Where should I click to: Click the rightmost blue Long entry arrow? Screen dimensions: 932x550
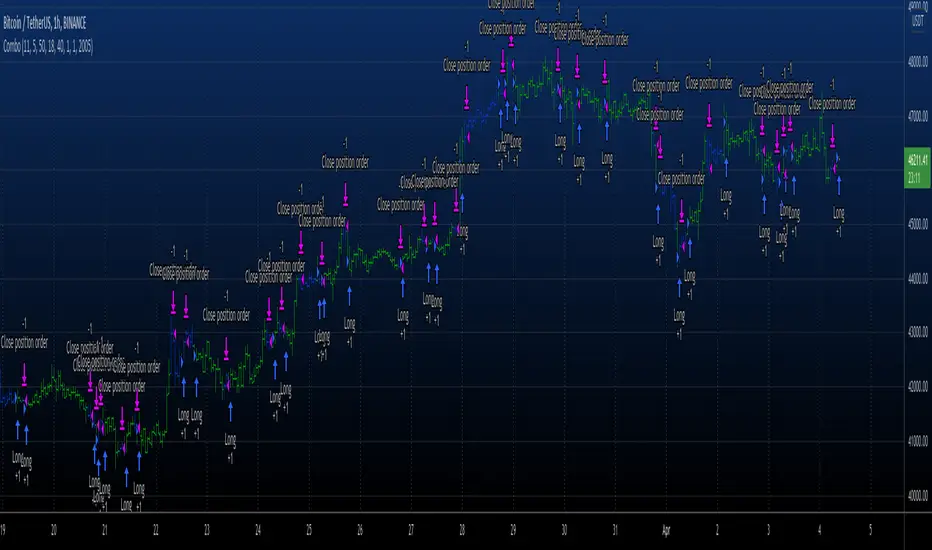(838, 185)
